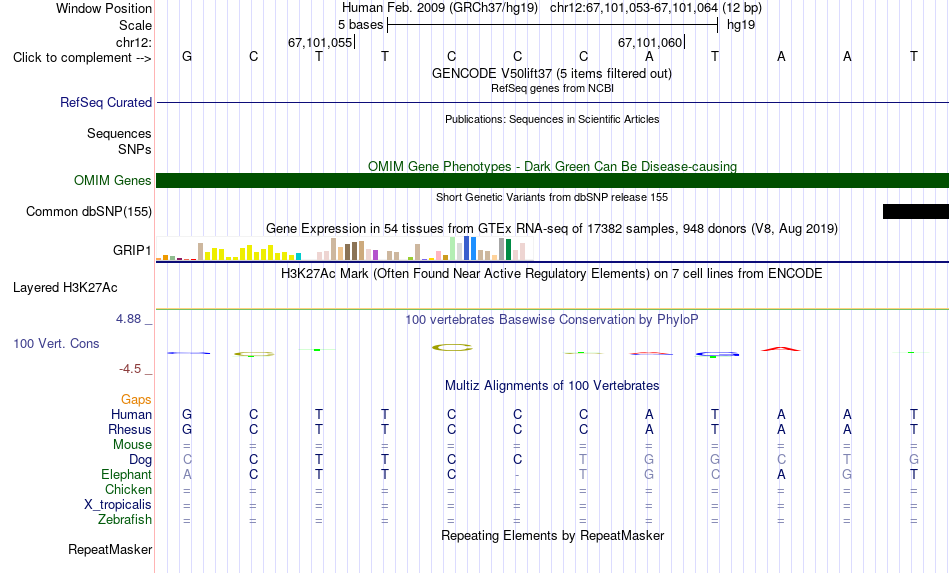Click the -4.5 PhyloP lower scale value

pyautogui.click(x=130, y=369)
